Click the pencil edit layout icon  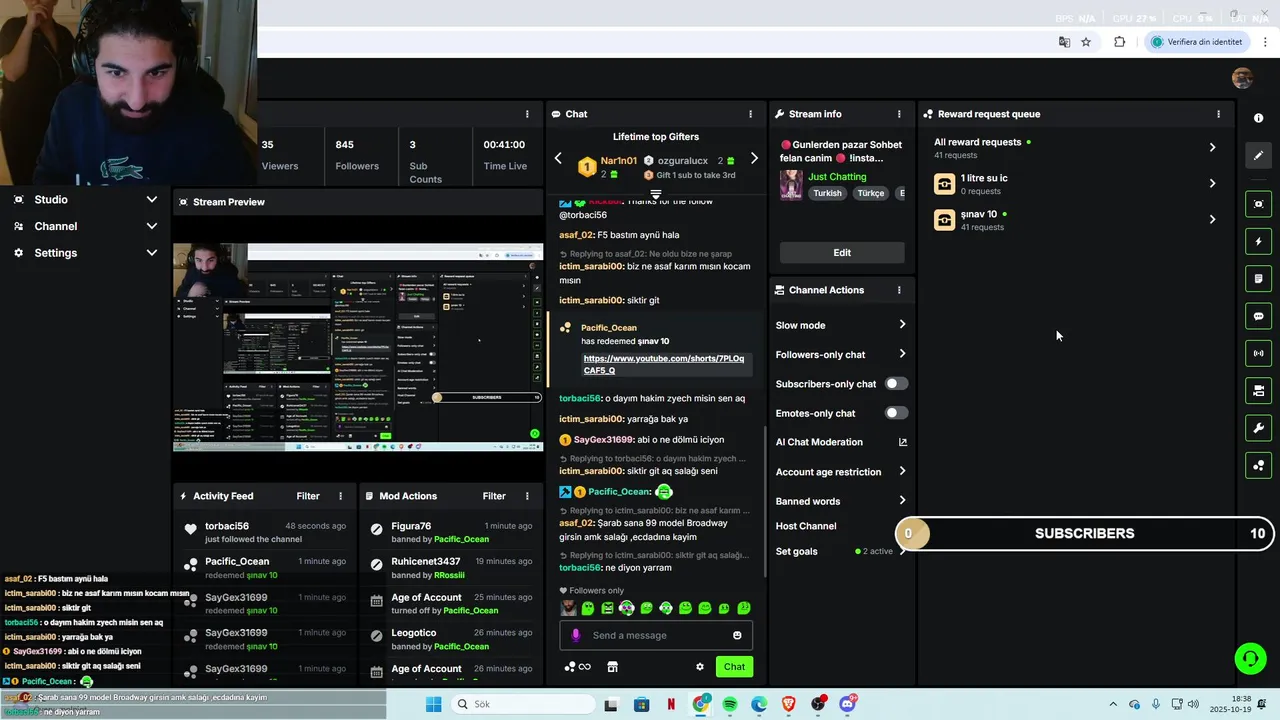point(1258,155)
